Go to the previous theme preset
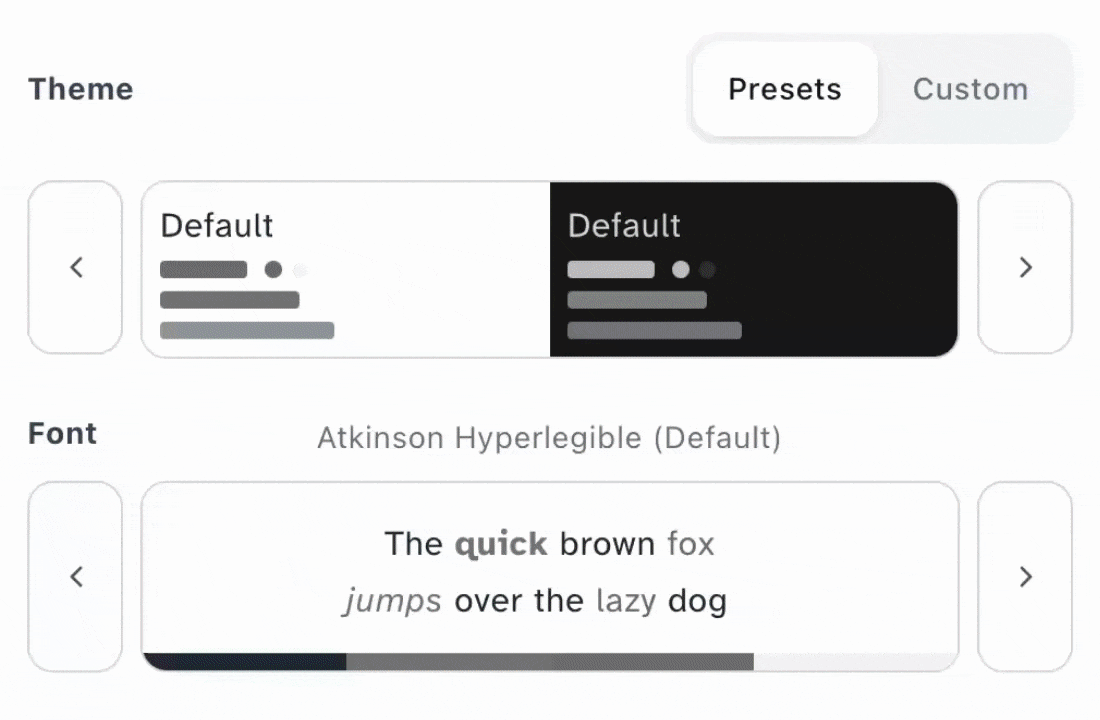1100x720 pixels. 75,268
